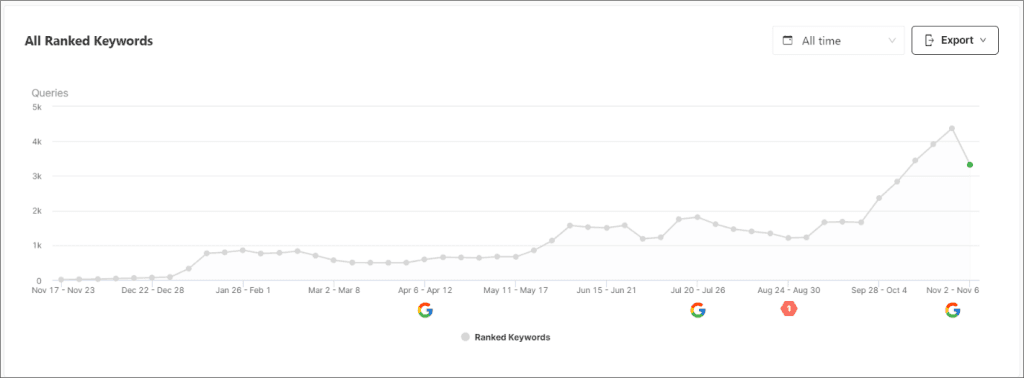Click the 5k y-axis label

[x=38, y=106]
